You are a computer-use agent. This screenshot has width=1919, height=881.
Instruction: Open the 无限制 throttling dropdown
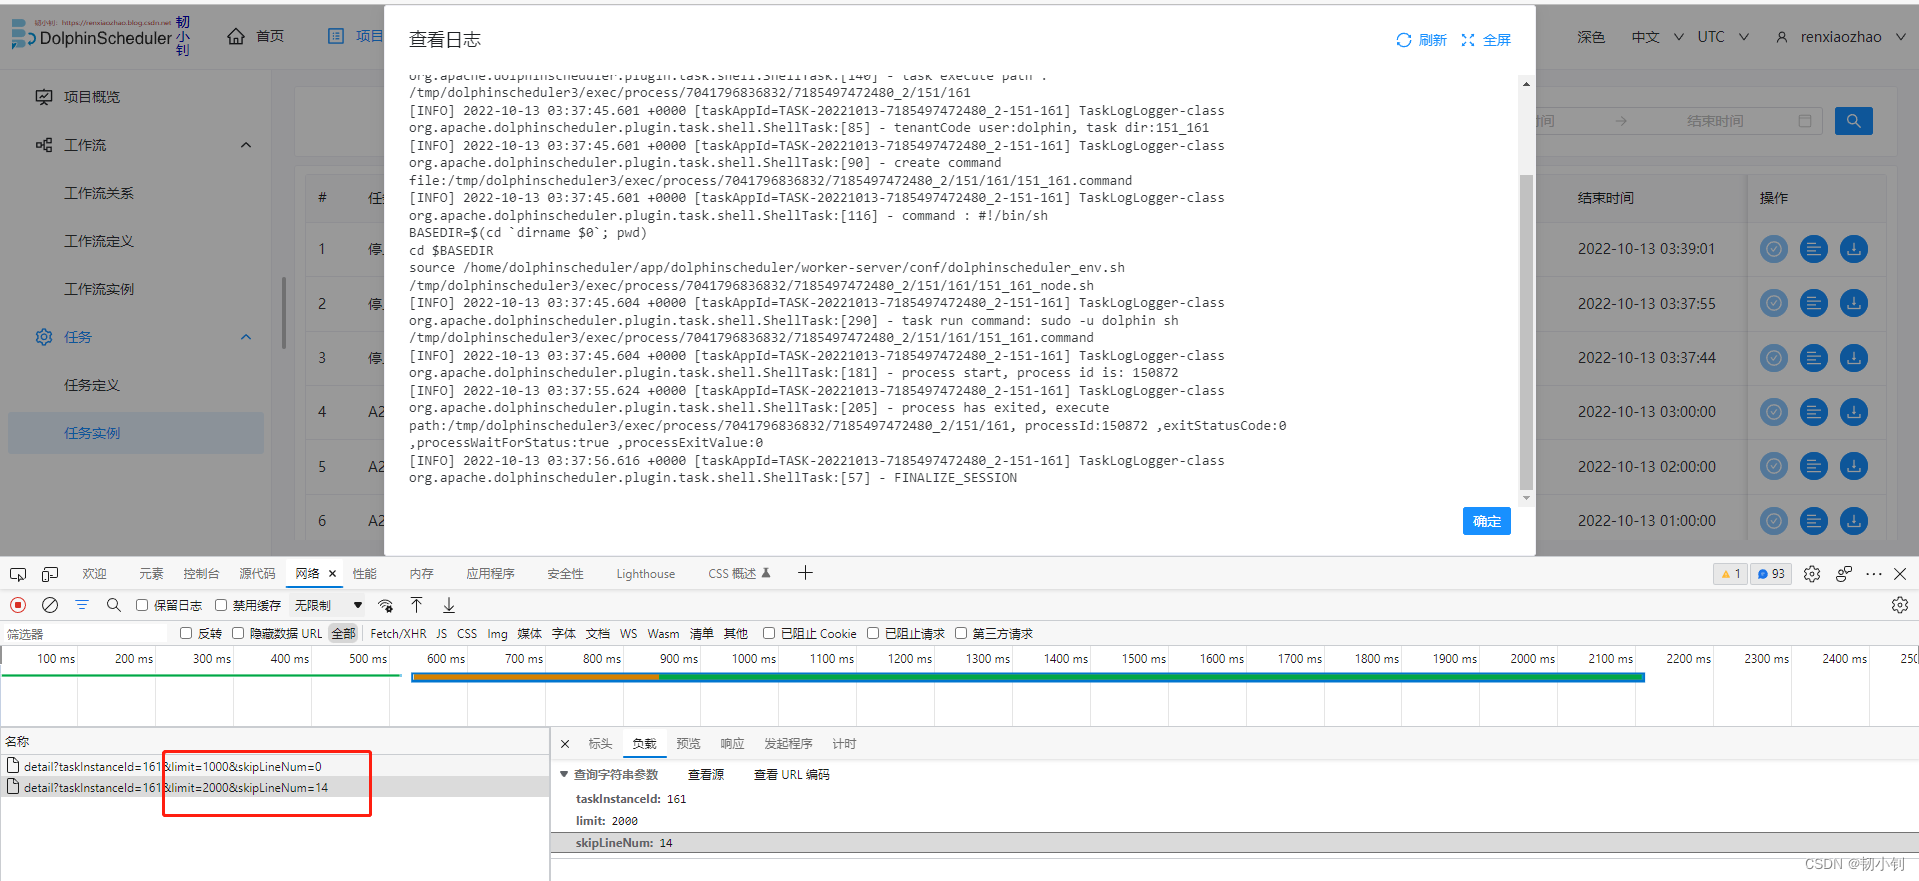[x=328, y=605]
